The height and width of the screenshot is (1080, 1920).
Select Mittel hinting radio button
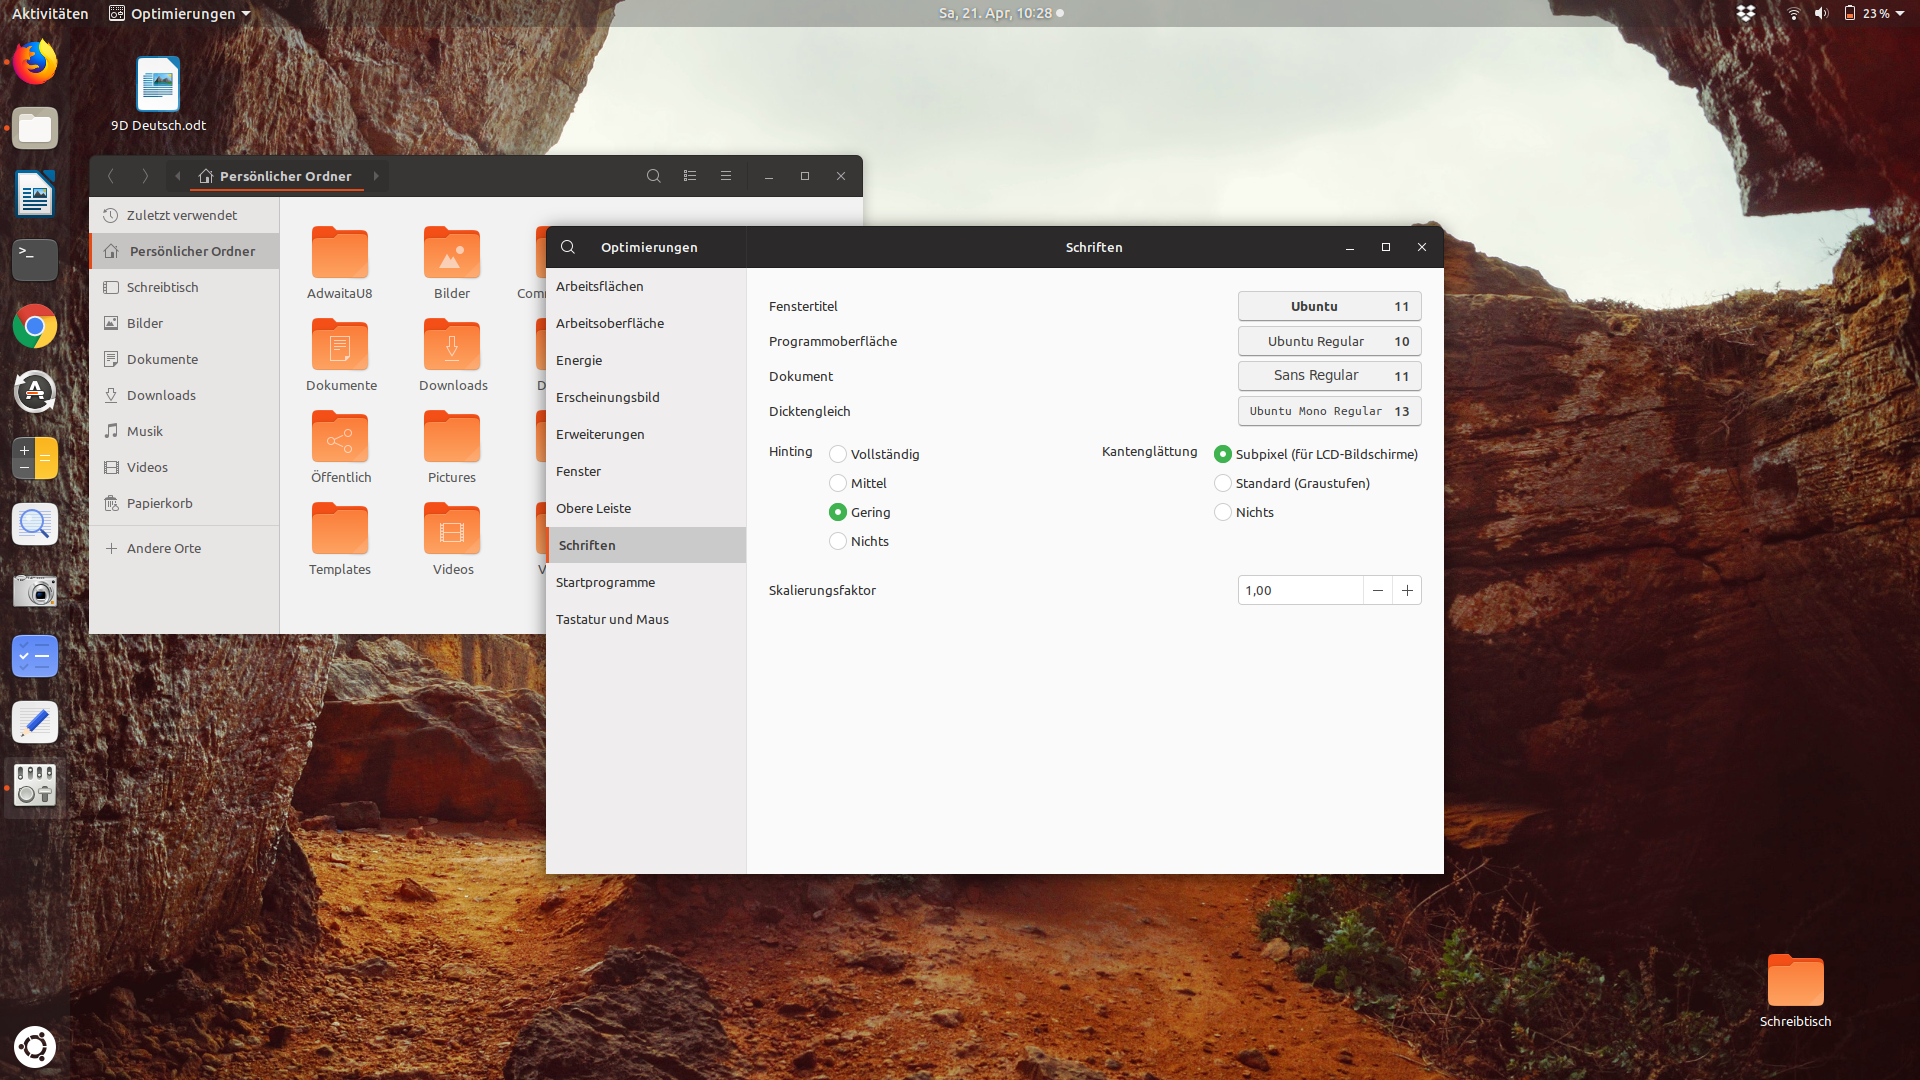(x=838, y=483)
